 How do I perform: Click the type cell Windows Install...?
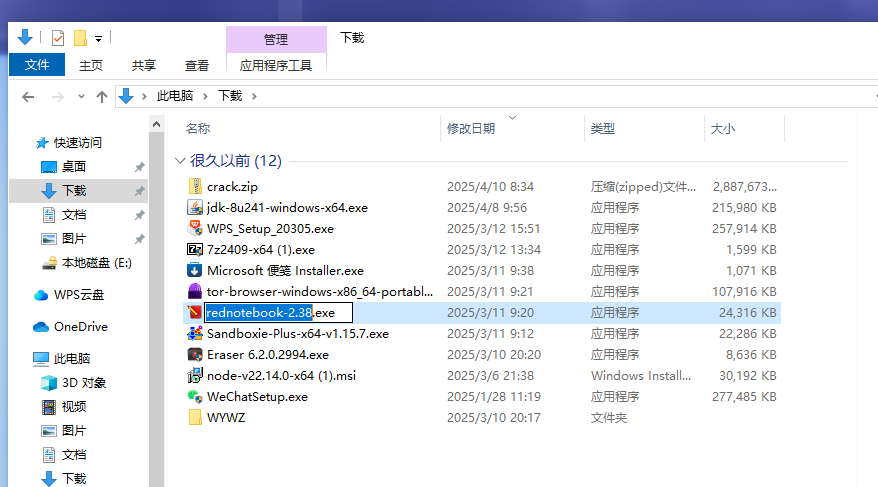641,376
